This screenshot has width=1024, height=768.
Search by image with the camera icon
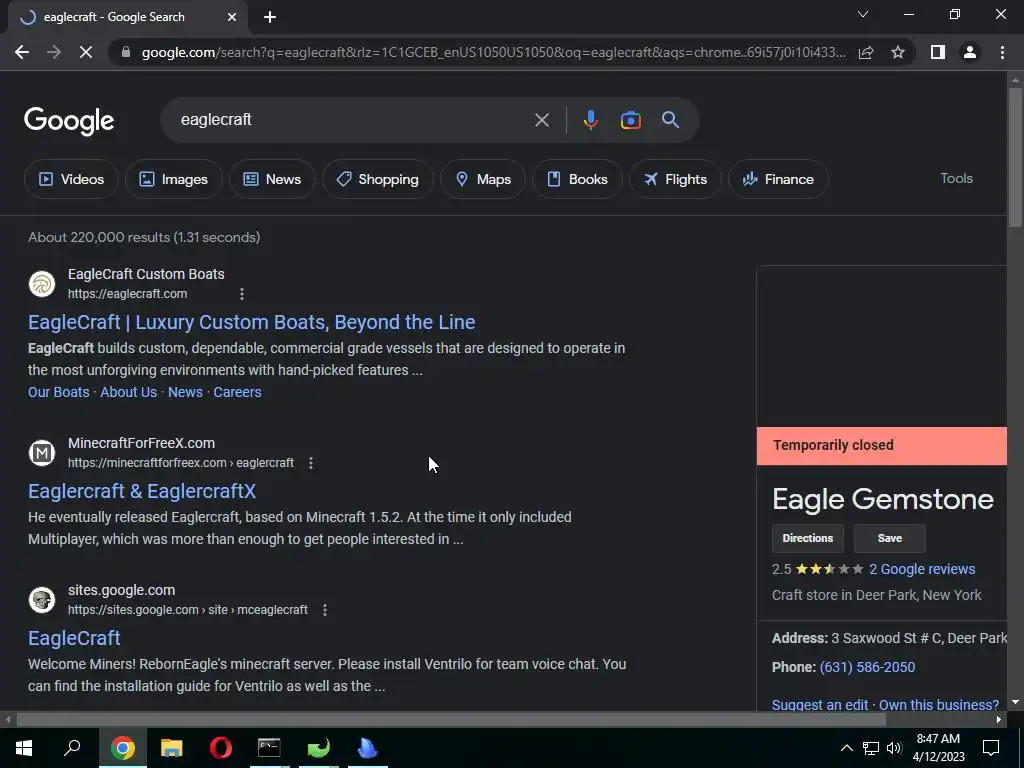630,120
